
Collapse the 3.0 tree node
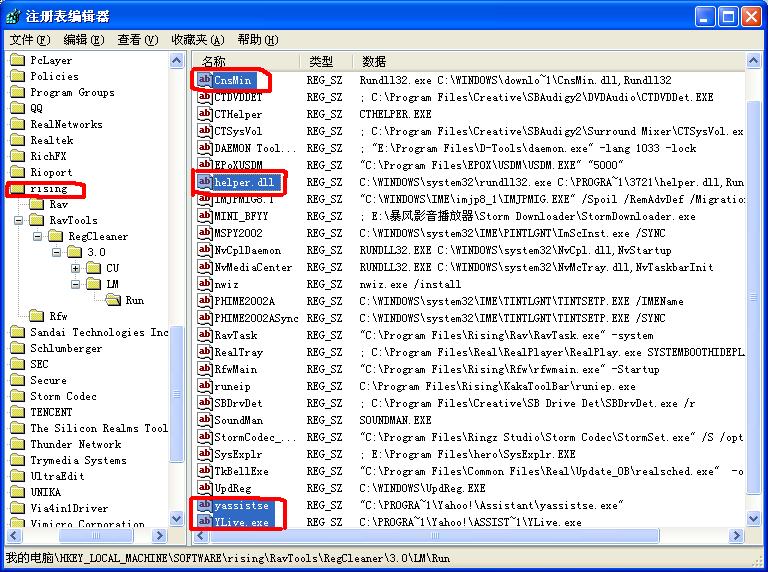(57, 252)
